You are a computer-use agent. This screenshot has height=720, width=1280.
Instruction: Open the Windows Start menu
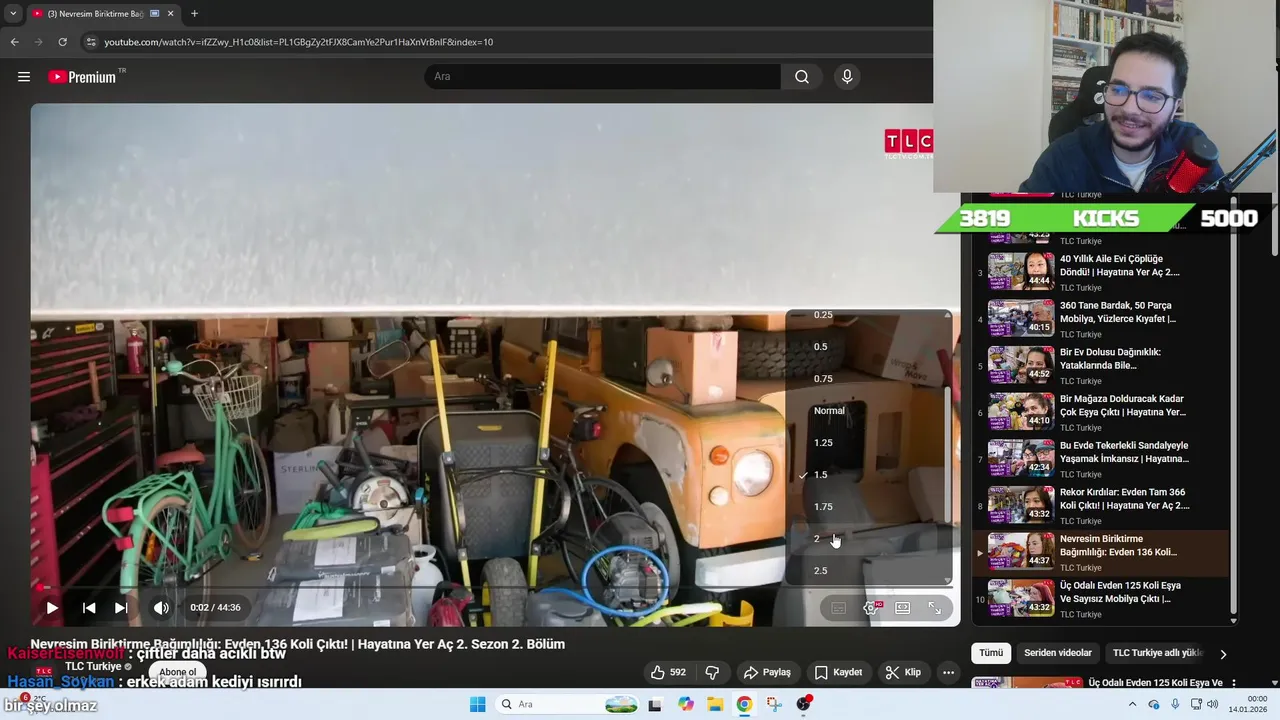[x=477, y=704]
